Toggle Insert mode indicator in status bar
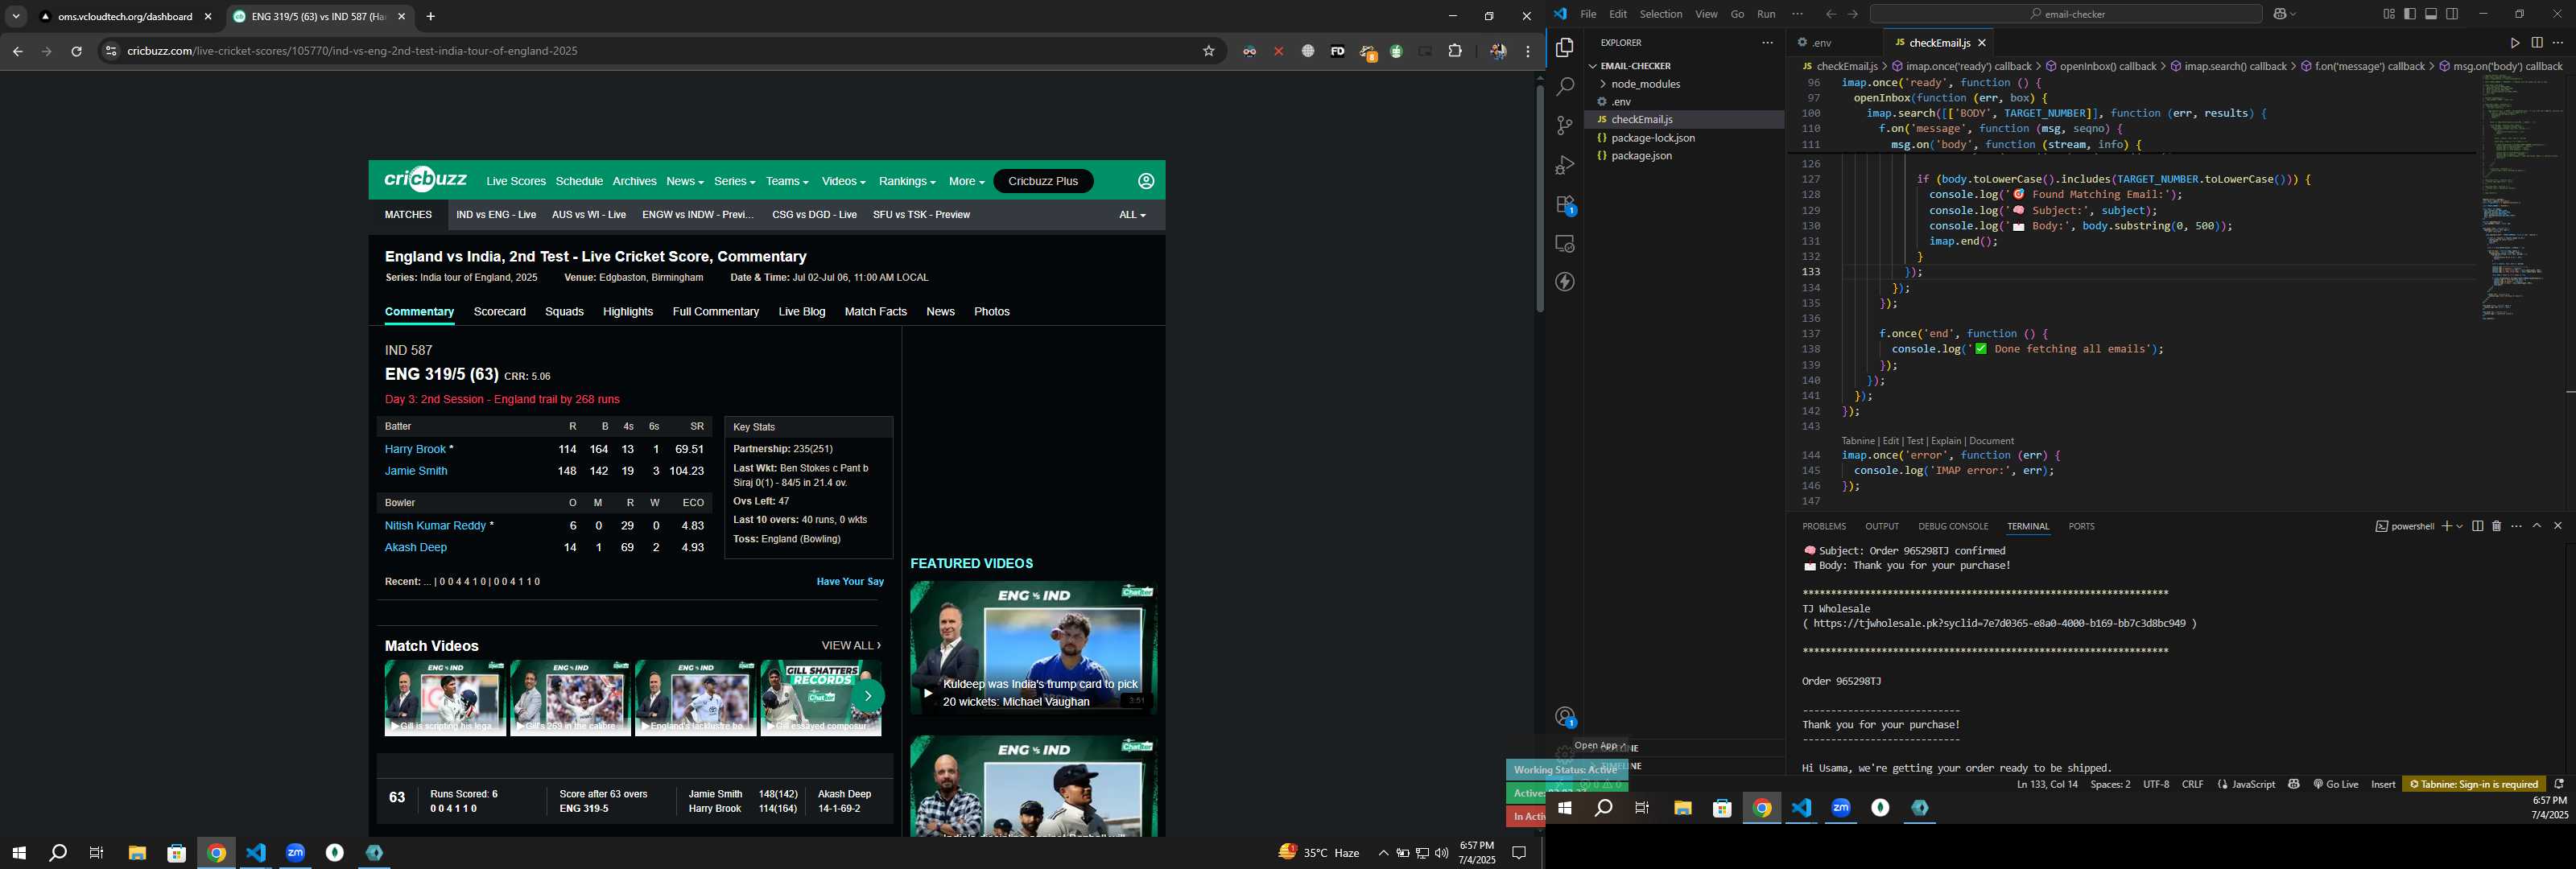2576x869 pixels. (2383, 784)
